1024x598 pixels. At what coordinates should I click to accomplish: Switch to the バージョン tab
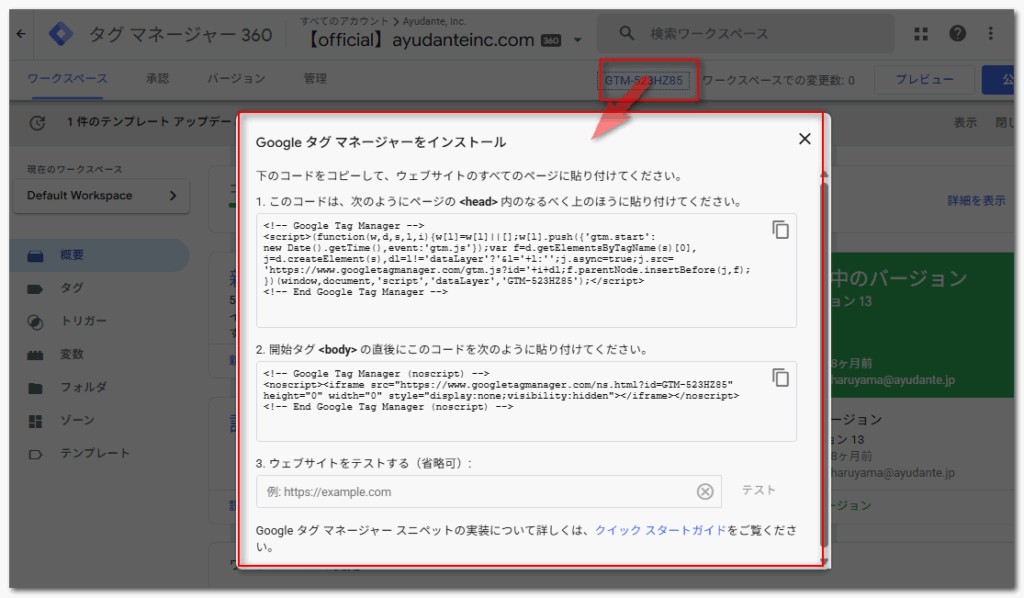[236, 78]
